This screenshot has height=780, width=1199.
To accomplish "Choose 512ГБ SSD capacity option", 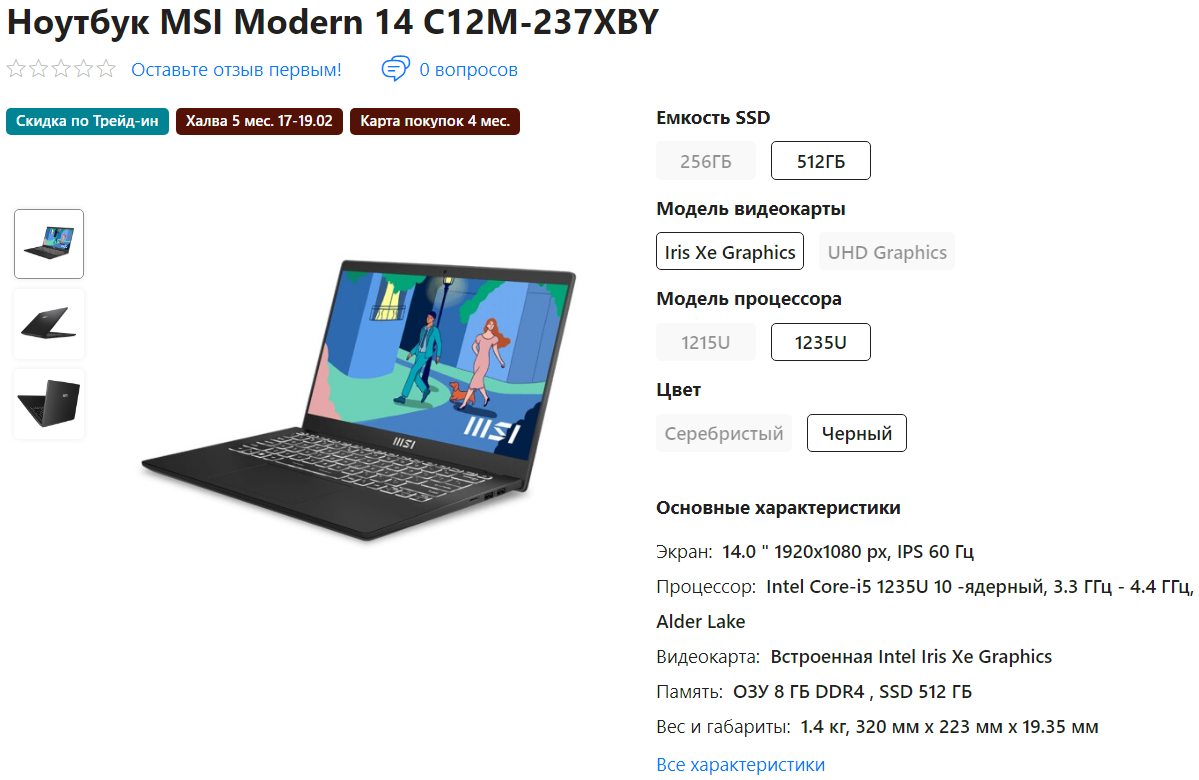I will [x=820, y=161].
